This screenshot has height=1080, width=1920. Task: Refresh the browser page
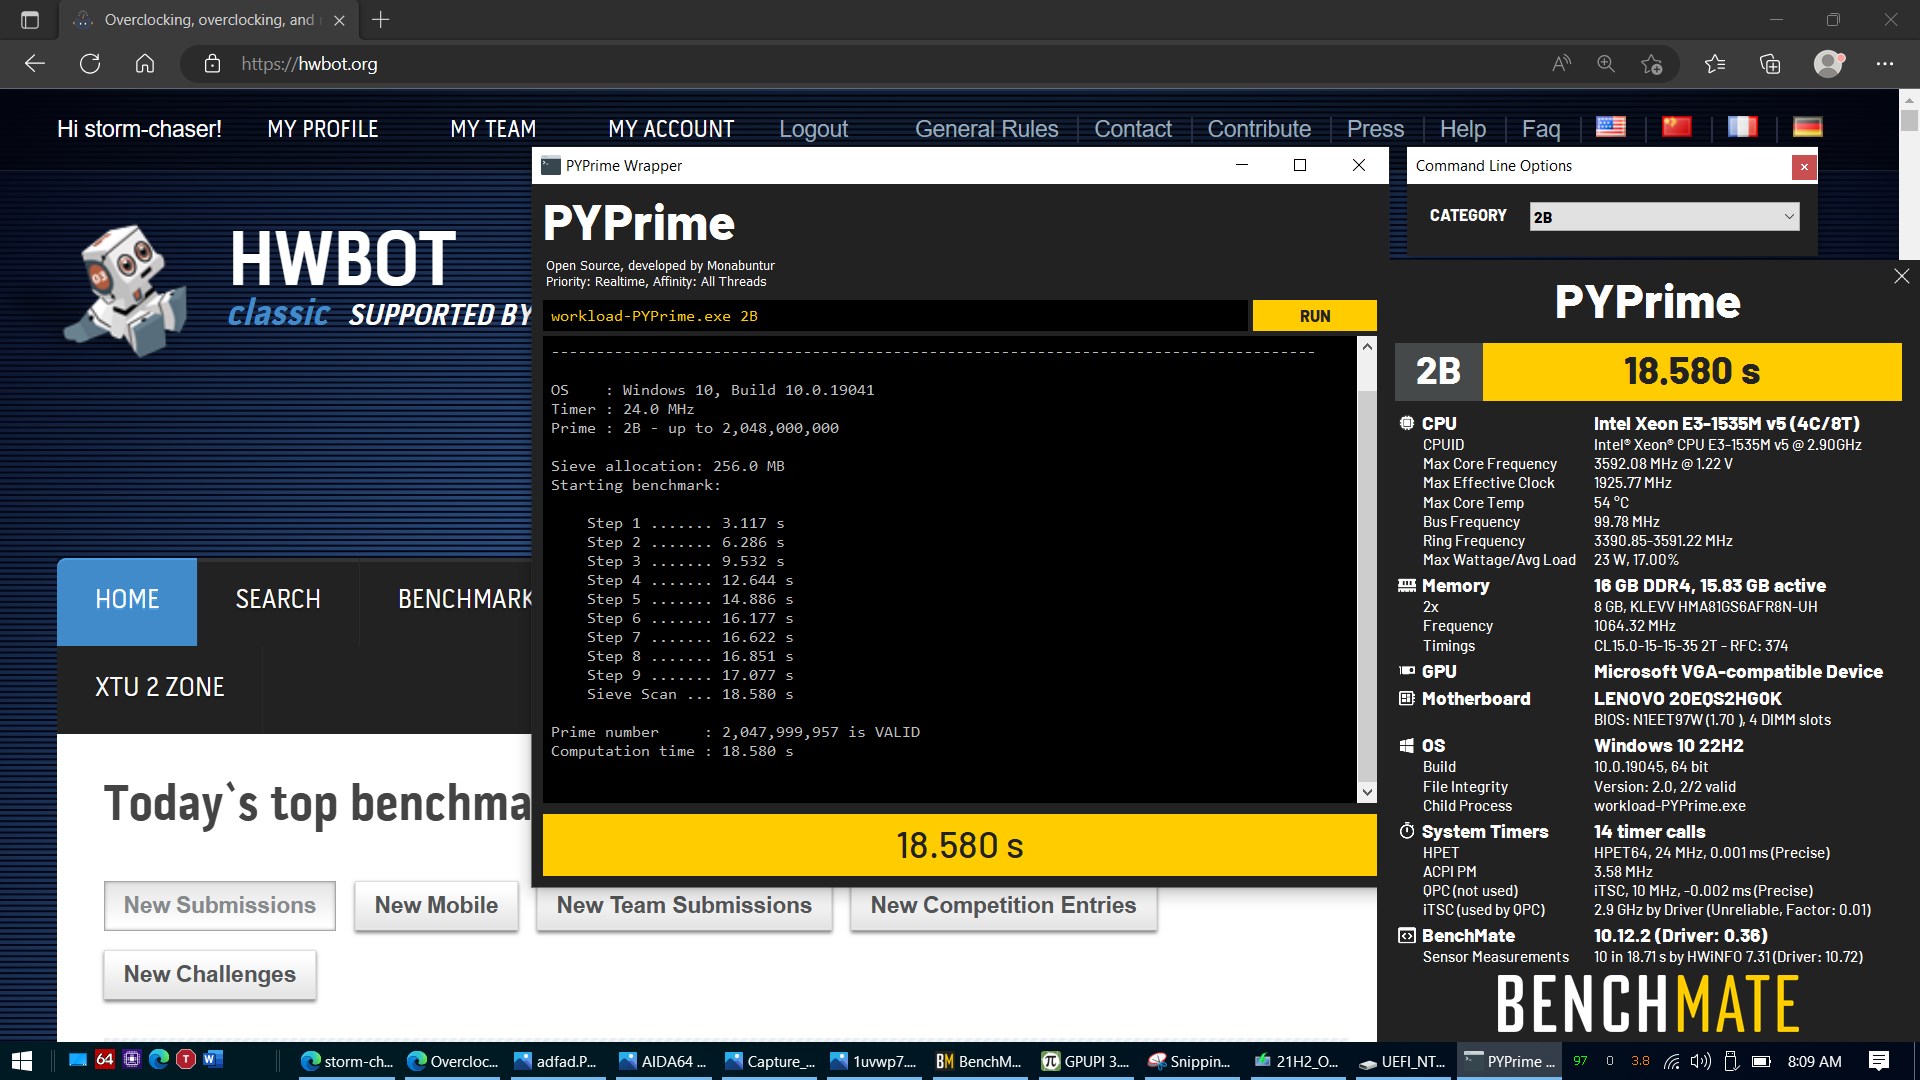tap(90, 64)
